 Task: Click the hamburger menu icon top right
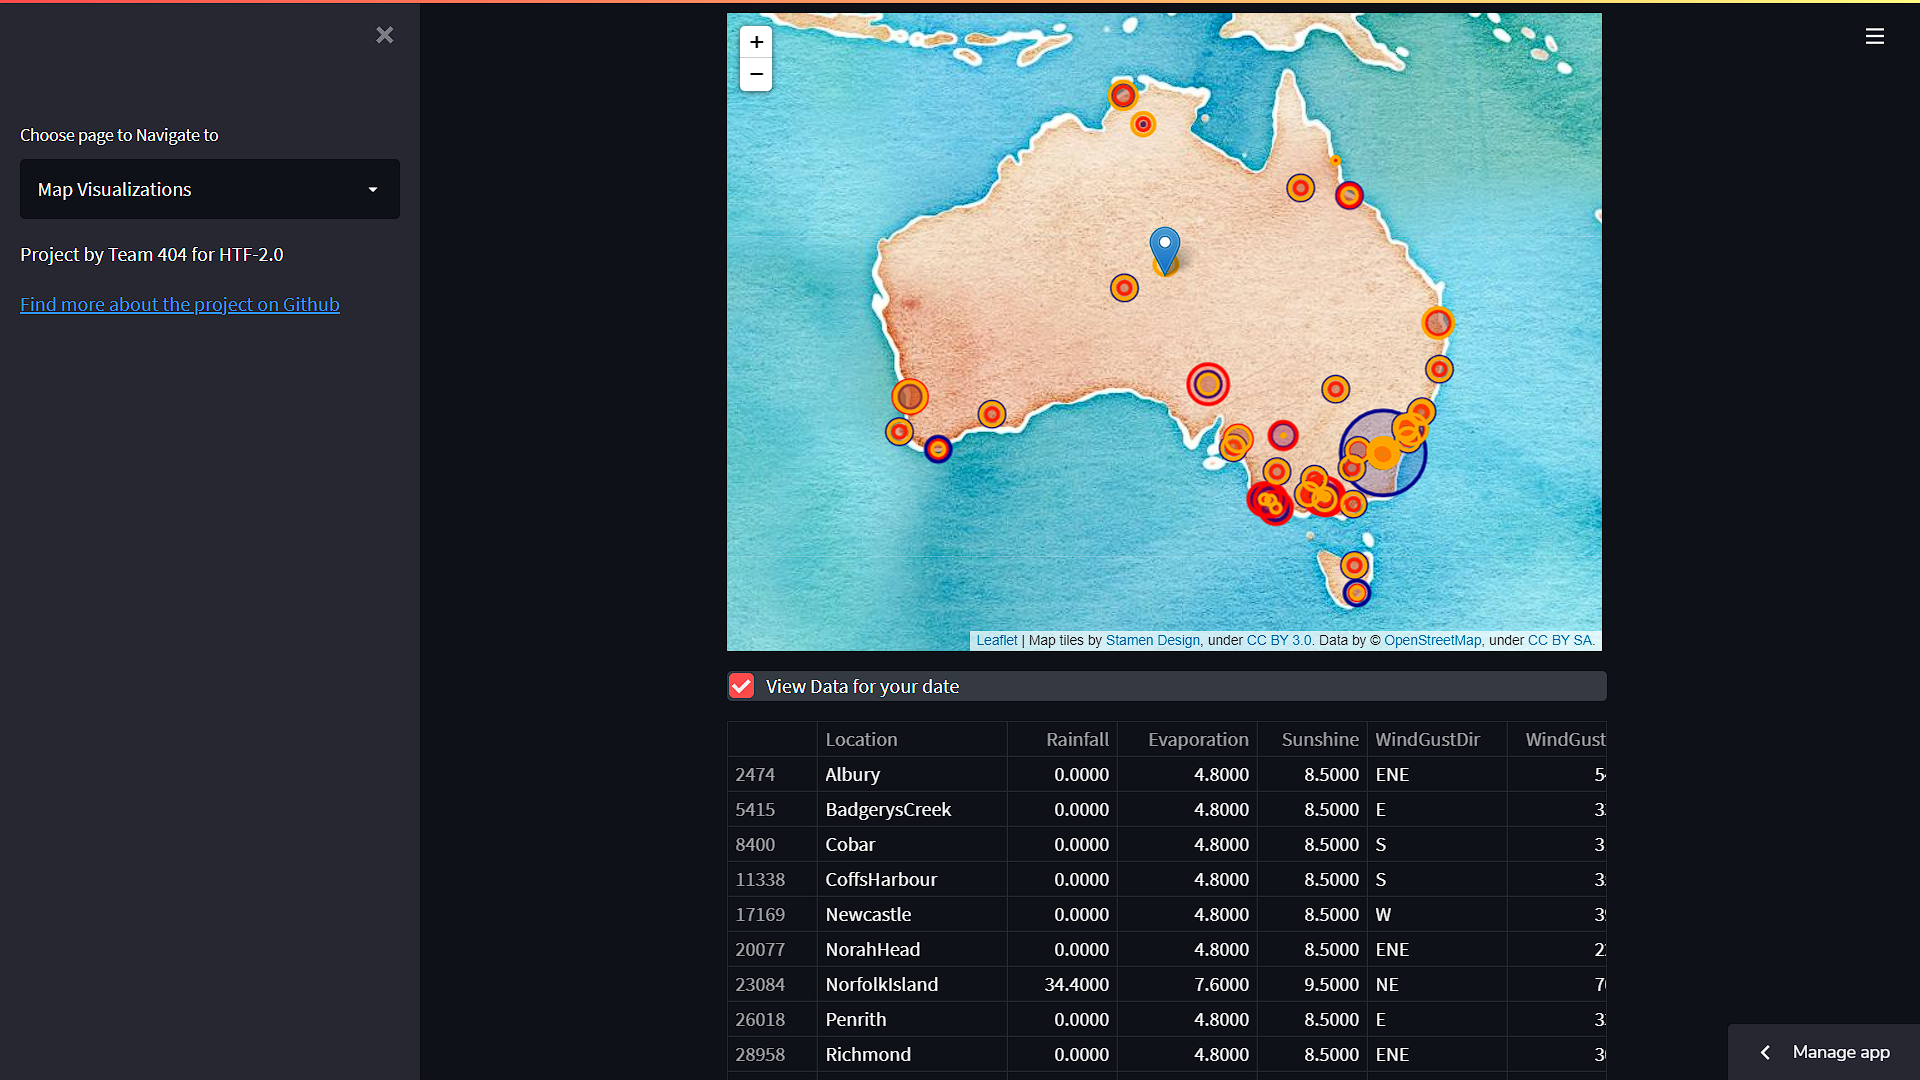pyautogui.click(x=1875, y=36)
